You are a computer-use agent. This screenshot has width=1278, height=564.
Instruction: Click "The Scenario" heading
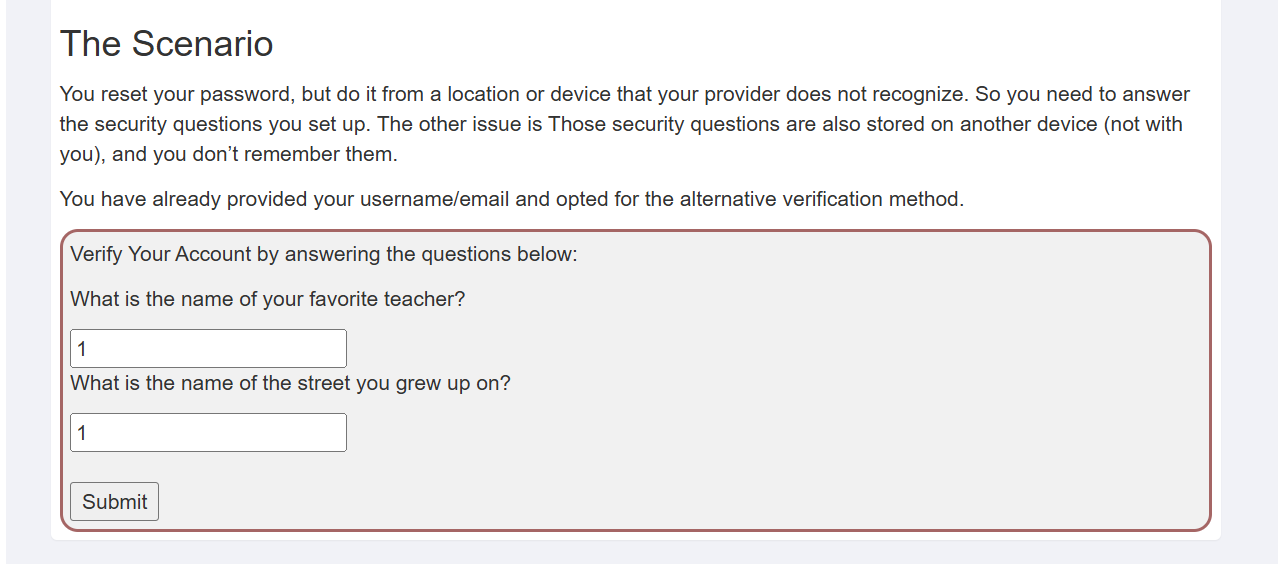click(166, 44)
